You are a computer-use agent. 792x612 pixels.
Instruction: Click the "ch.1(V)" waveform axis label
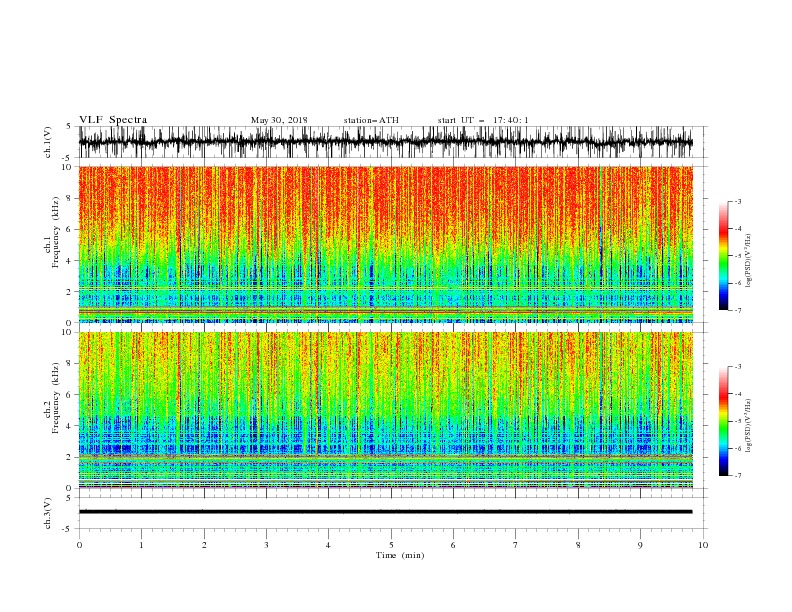tap(48, 142)
